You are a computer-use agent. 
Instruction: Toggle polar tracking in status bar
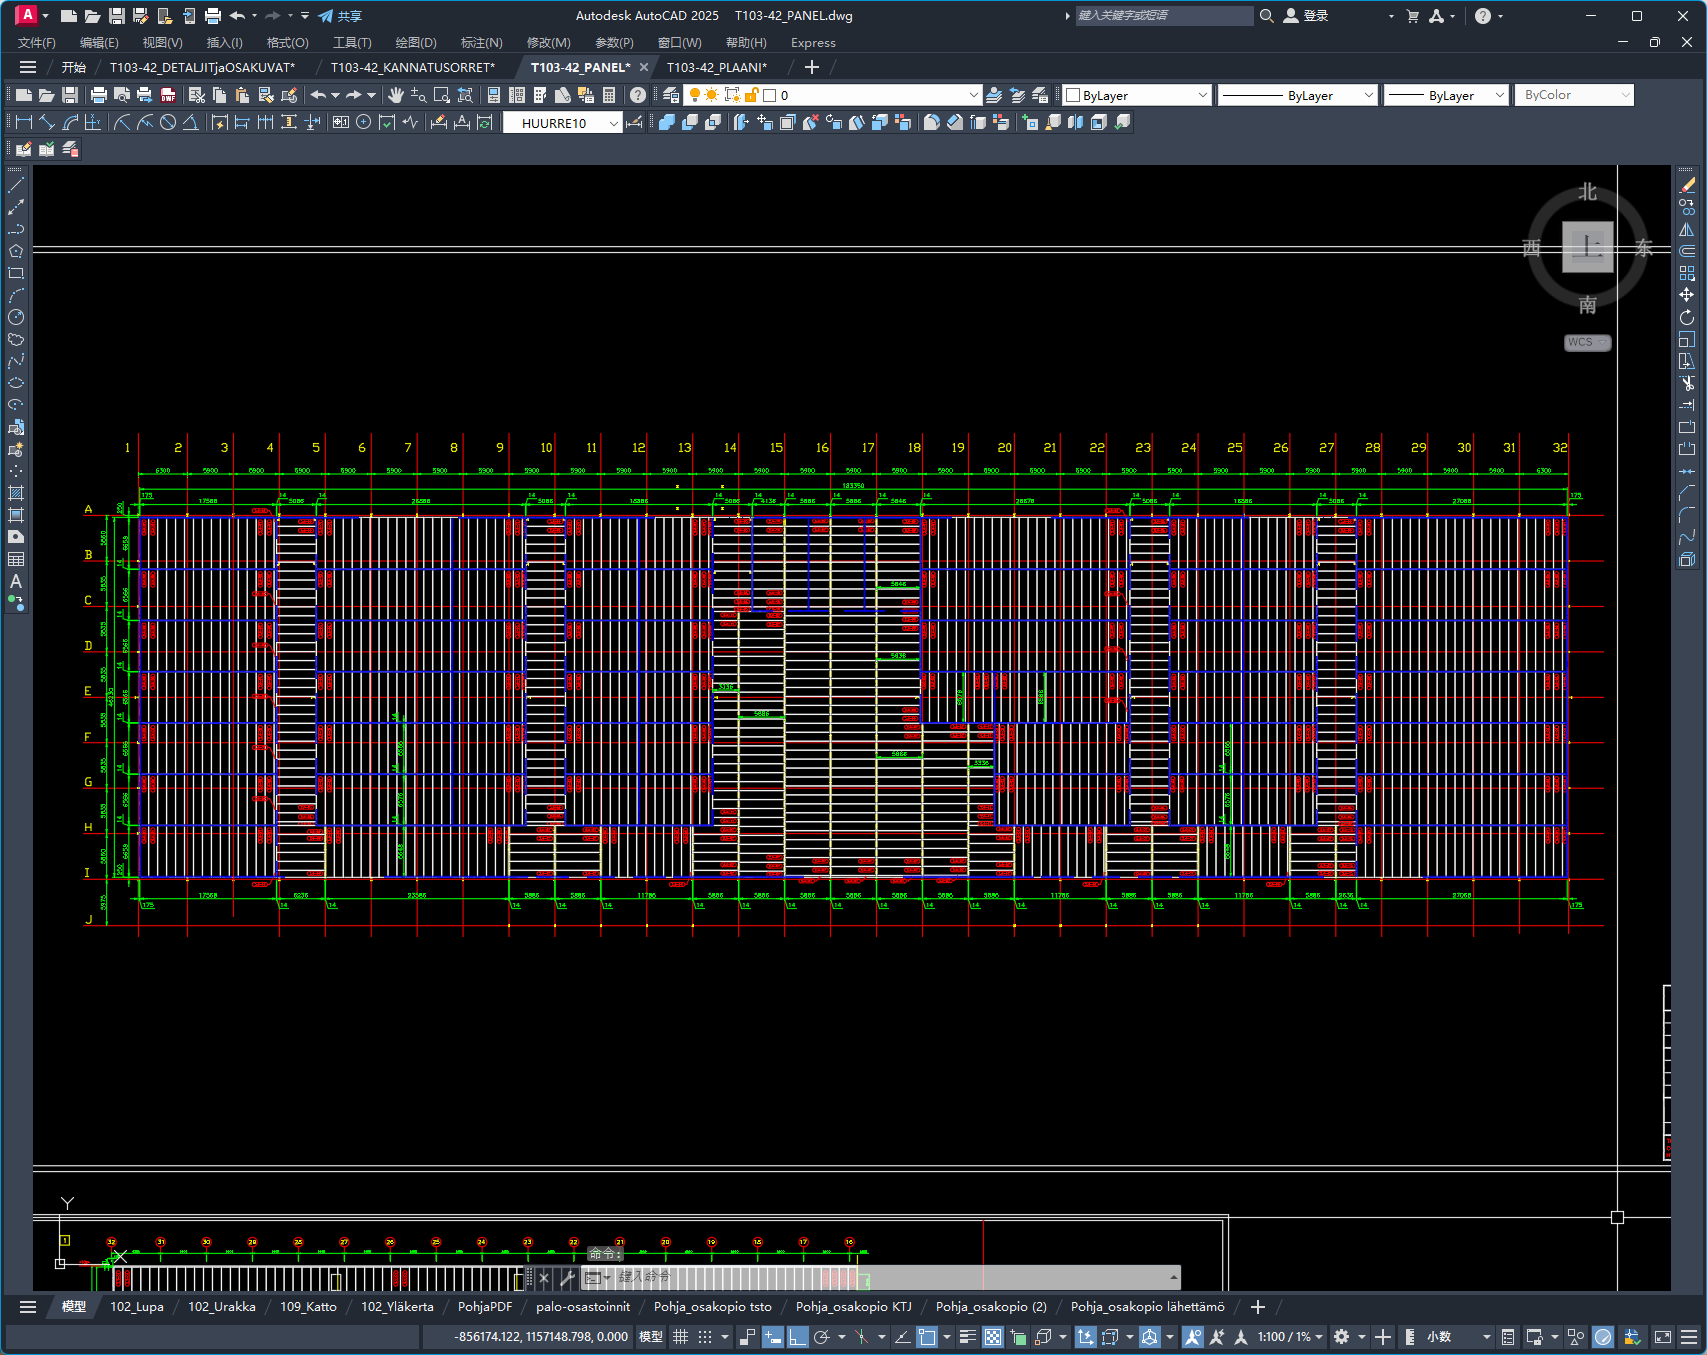[822, 1337]
